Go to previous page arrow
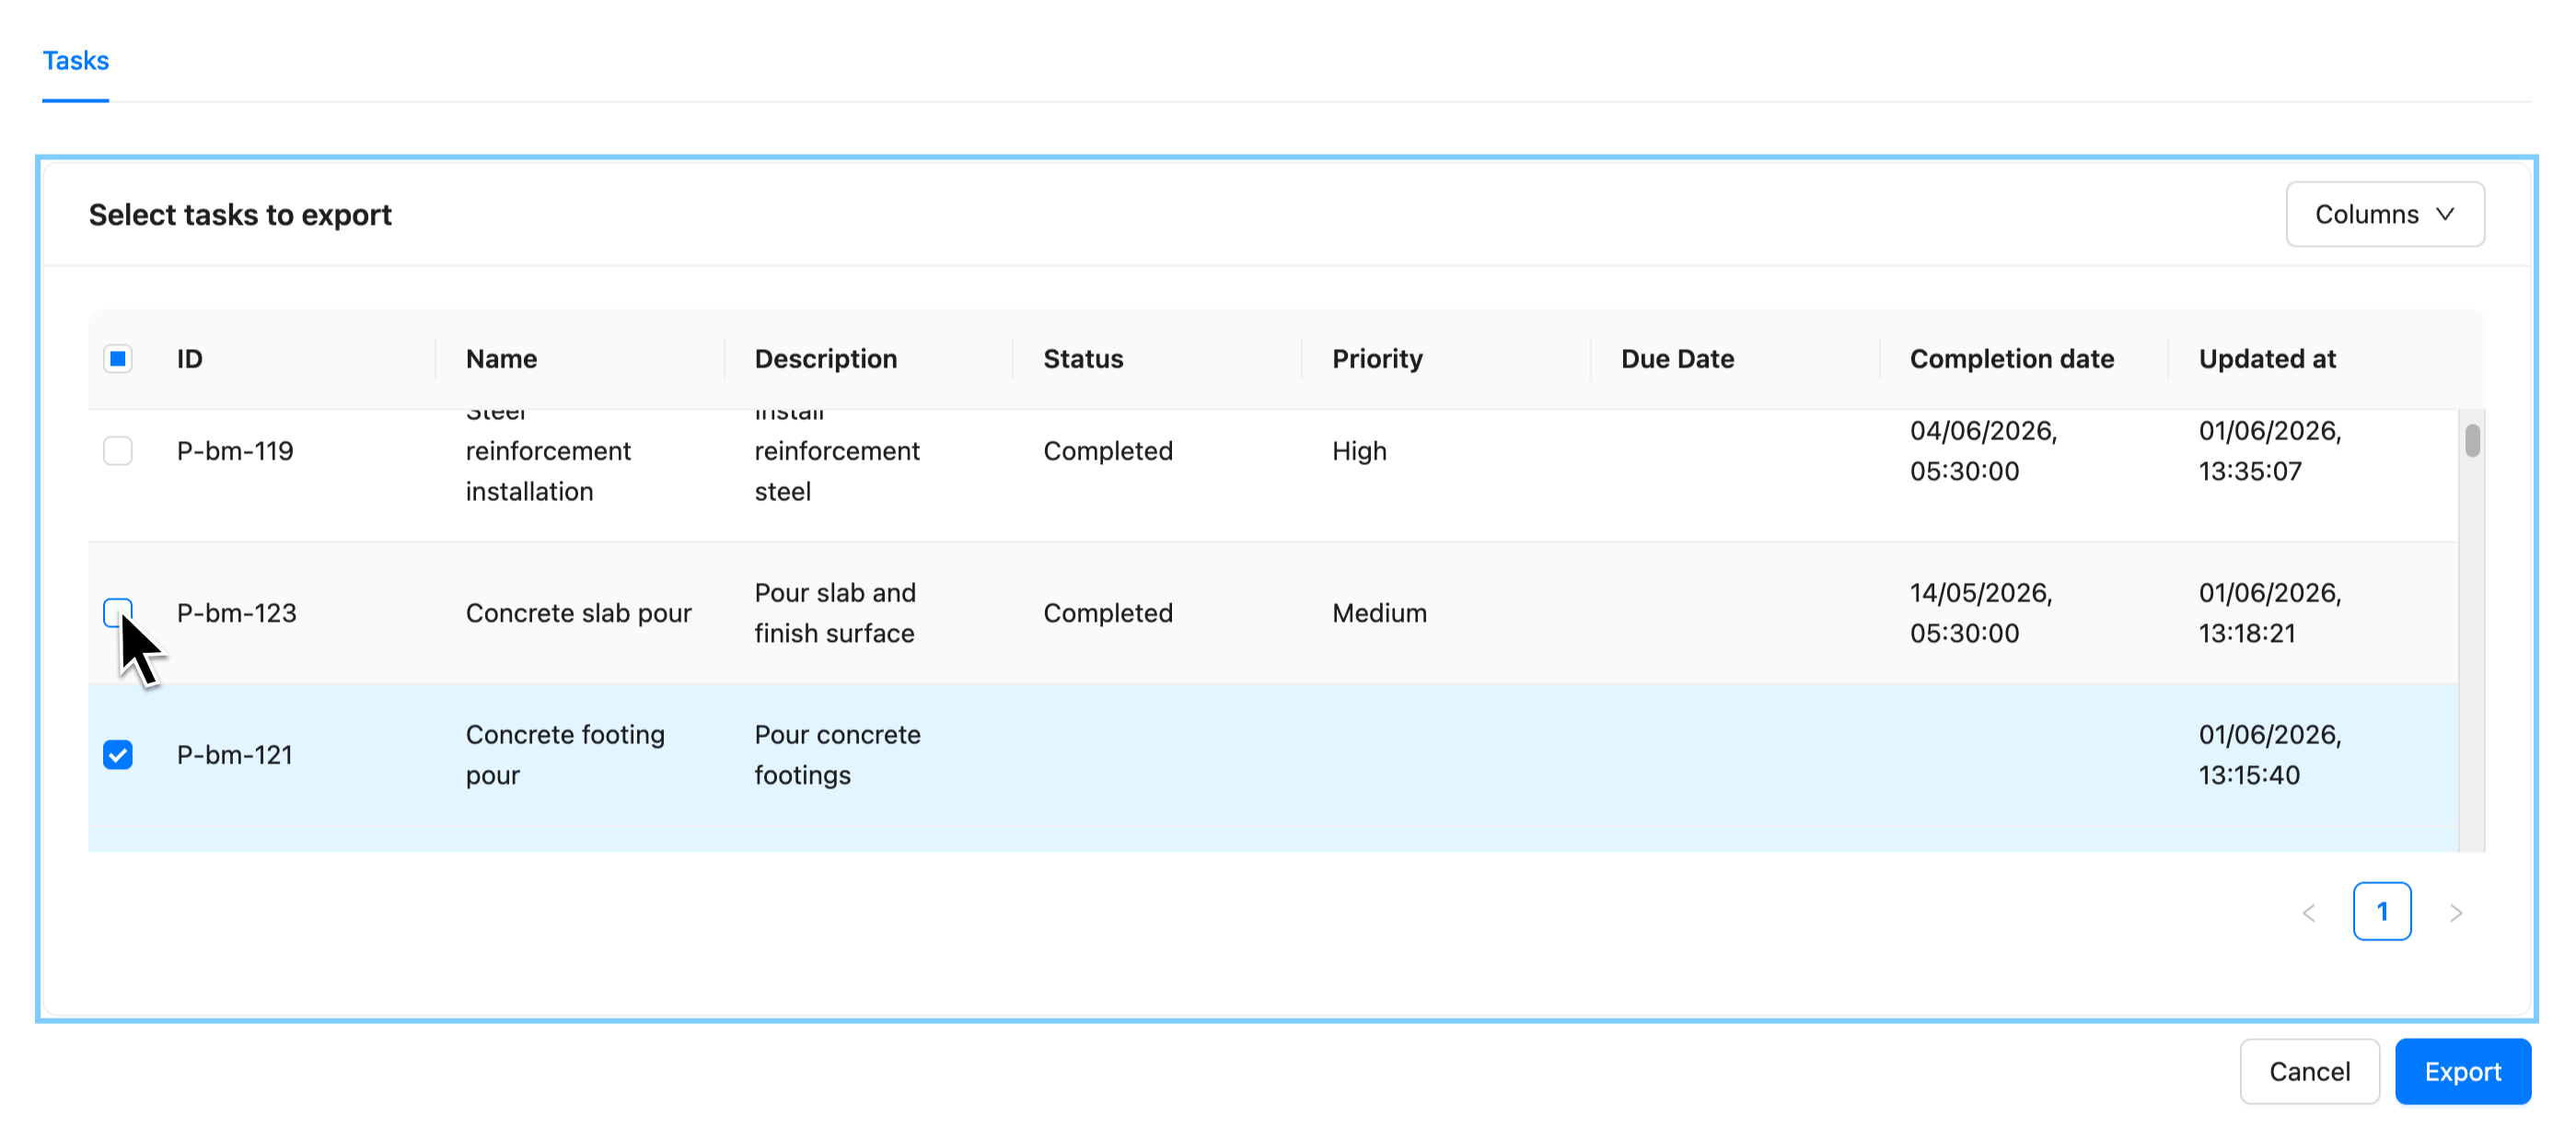 2309,912
